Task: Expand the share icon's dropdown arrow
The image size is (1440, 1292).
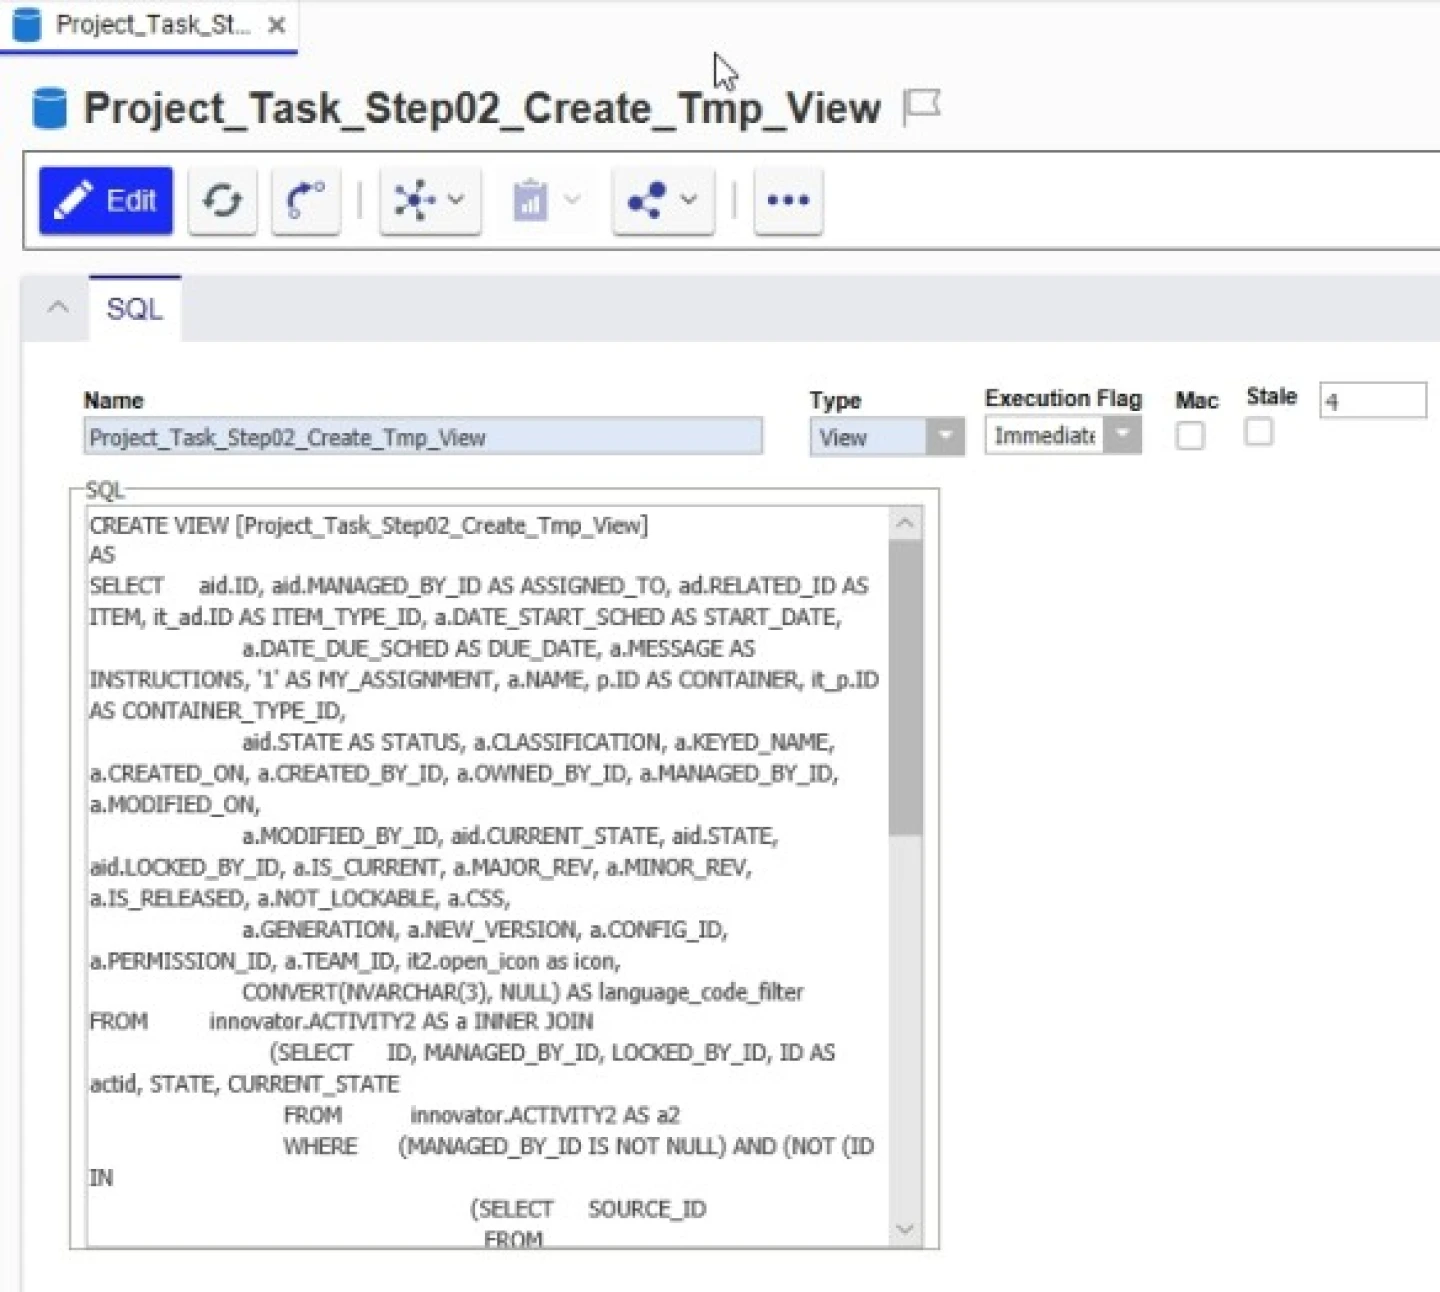Action: [x=687, y=200]
